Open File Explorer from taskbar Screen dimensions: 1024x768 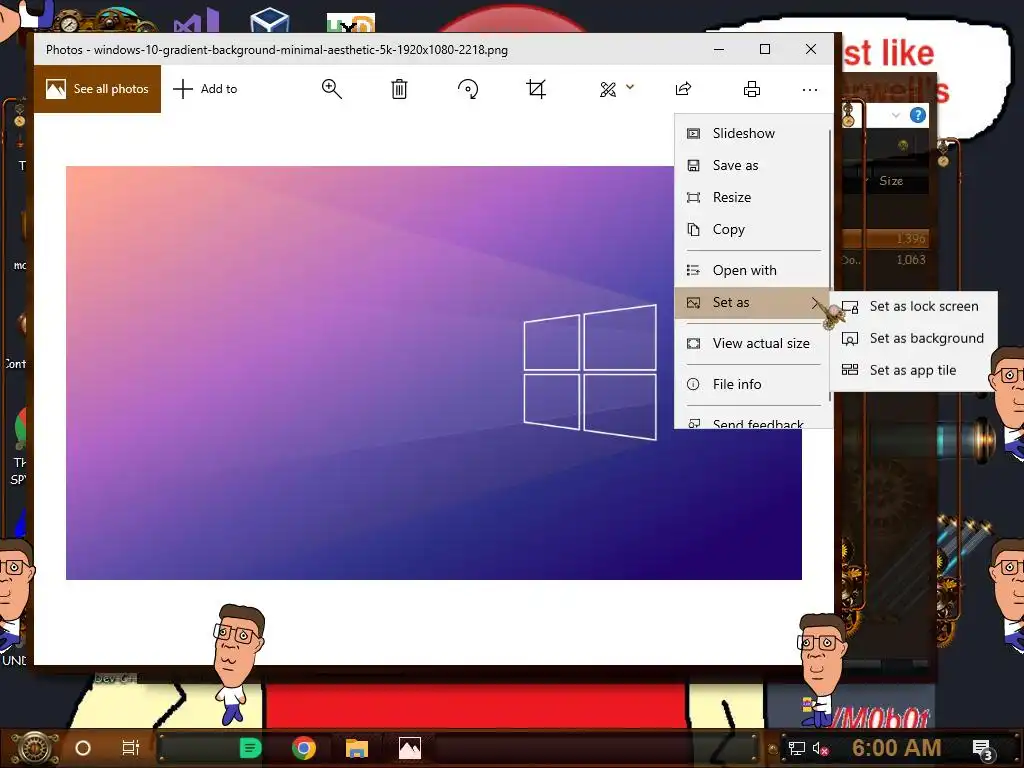[357, 748]
